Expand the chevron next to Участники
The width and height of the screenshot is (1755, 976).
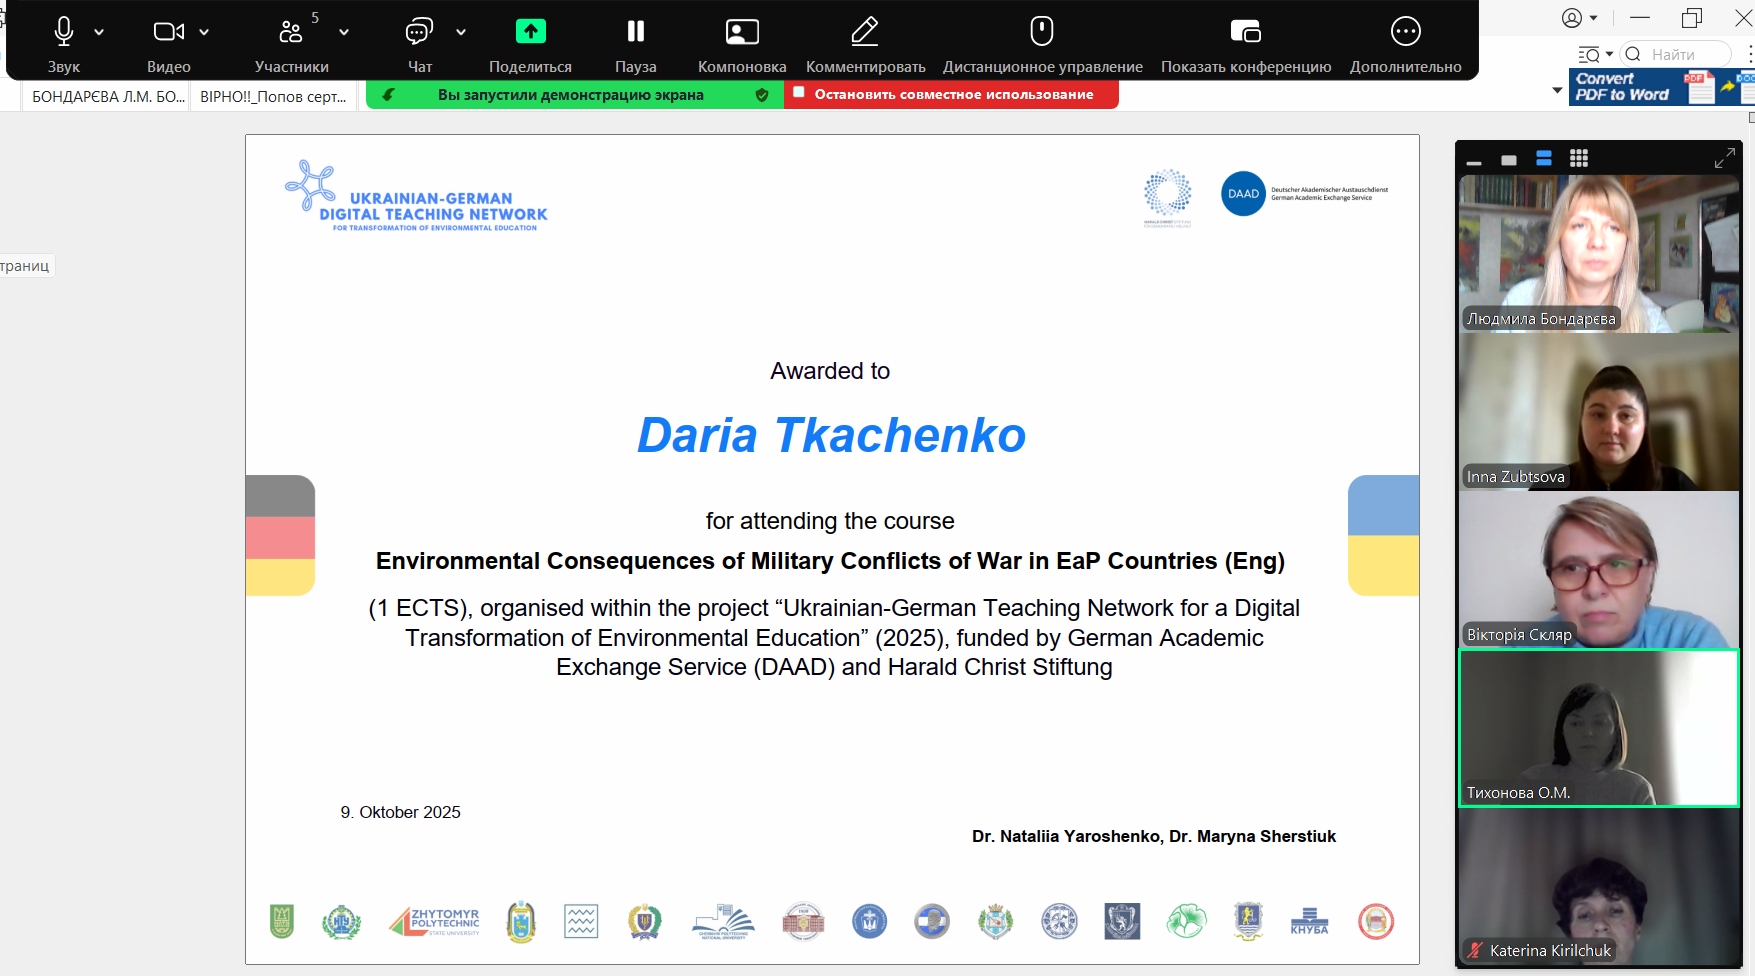click(344, 33)
